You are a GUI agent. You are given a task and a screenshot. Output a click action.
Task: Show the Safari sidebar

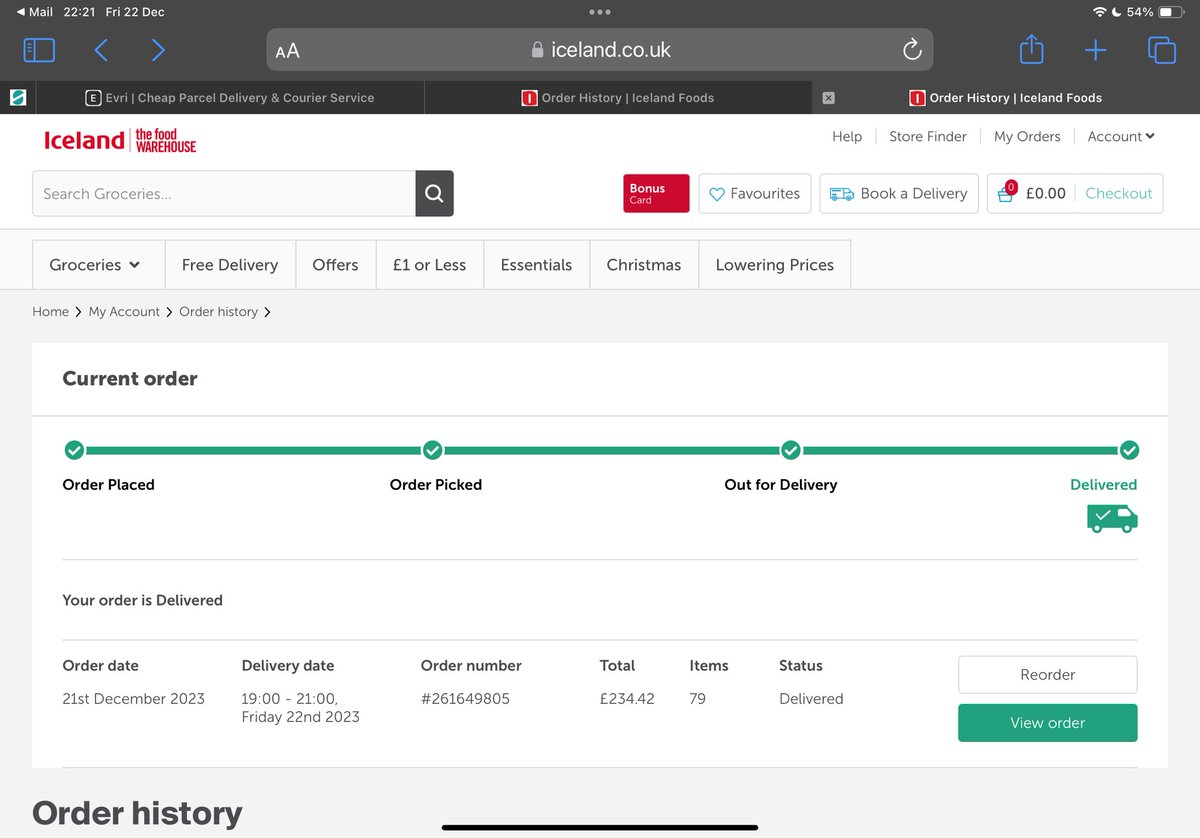(39, 50)
